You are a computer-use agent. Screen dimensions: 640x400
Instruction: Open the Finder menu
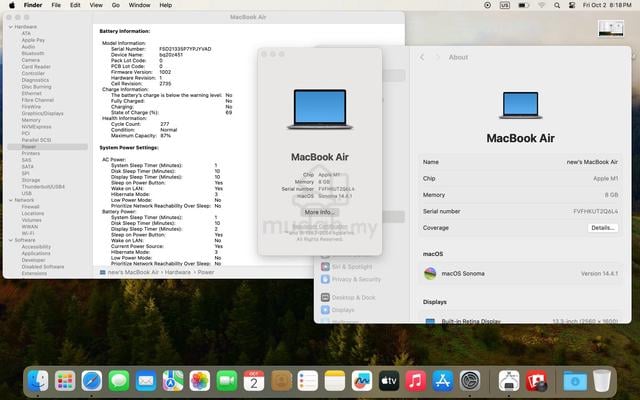[x=33, y=5]
